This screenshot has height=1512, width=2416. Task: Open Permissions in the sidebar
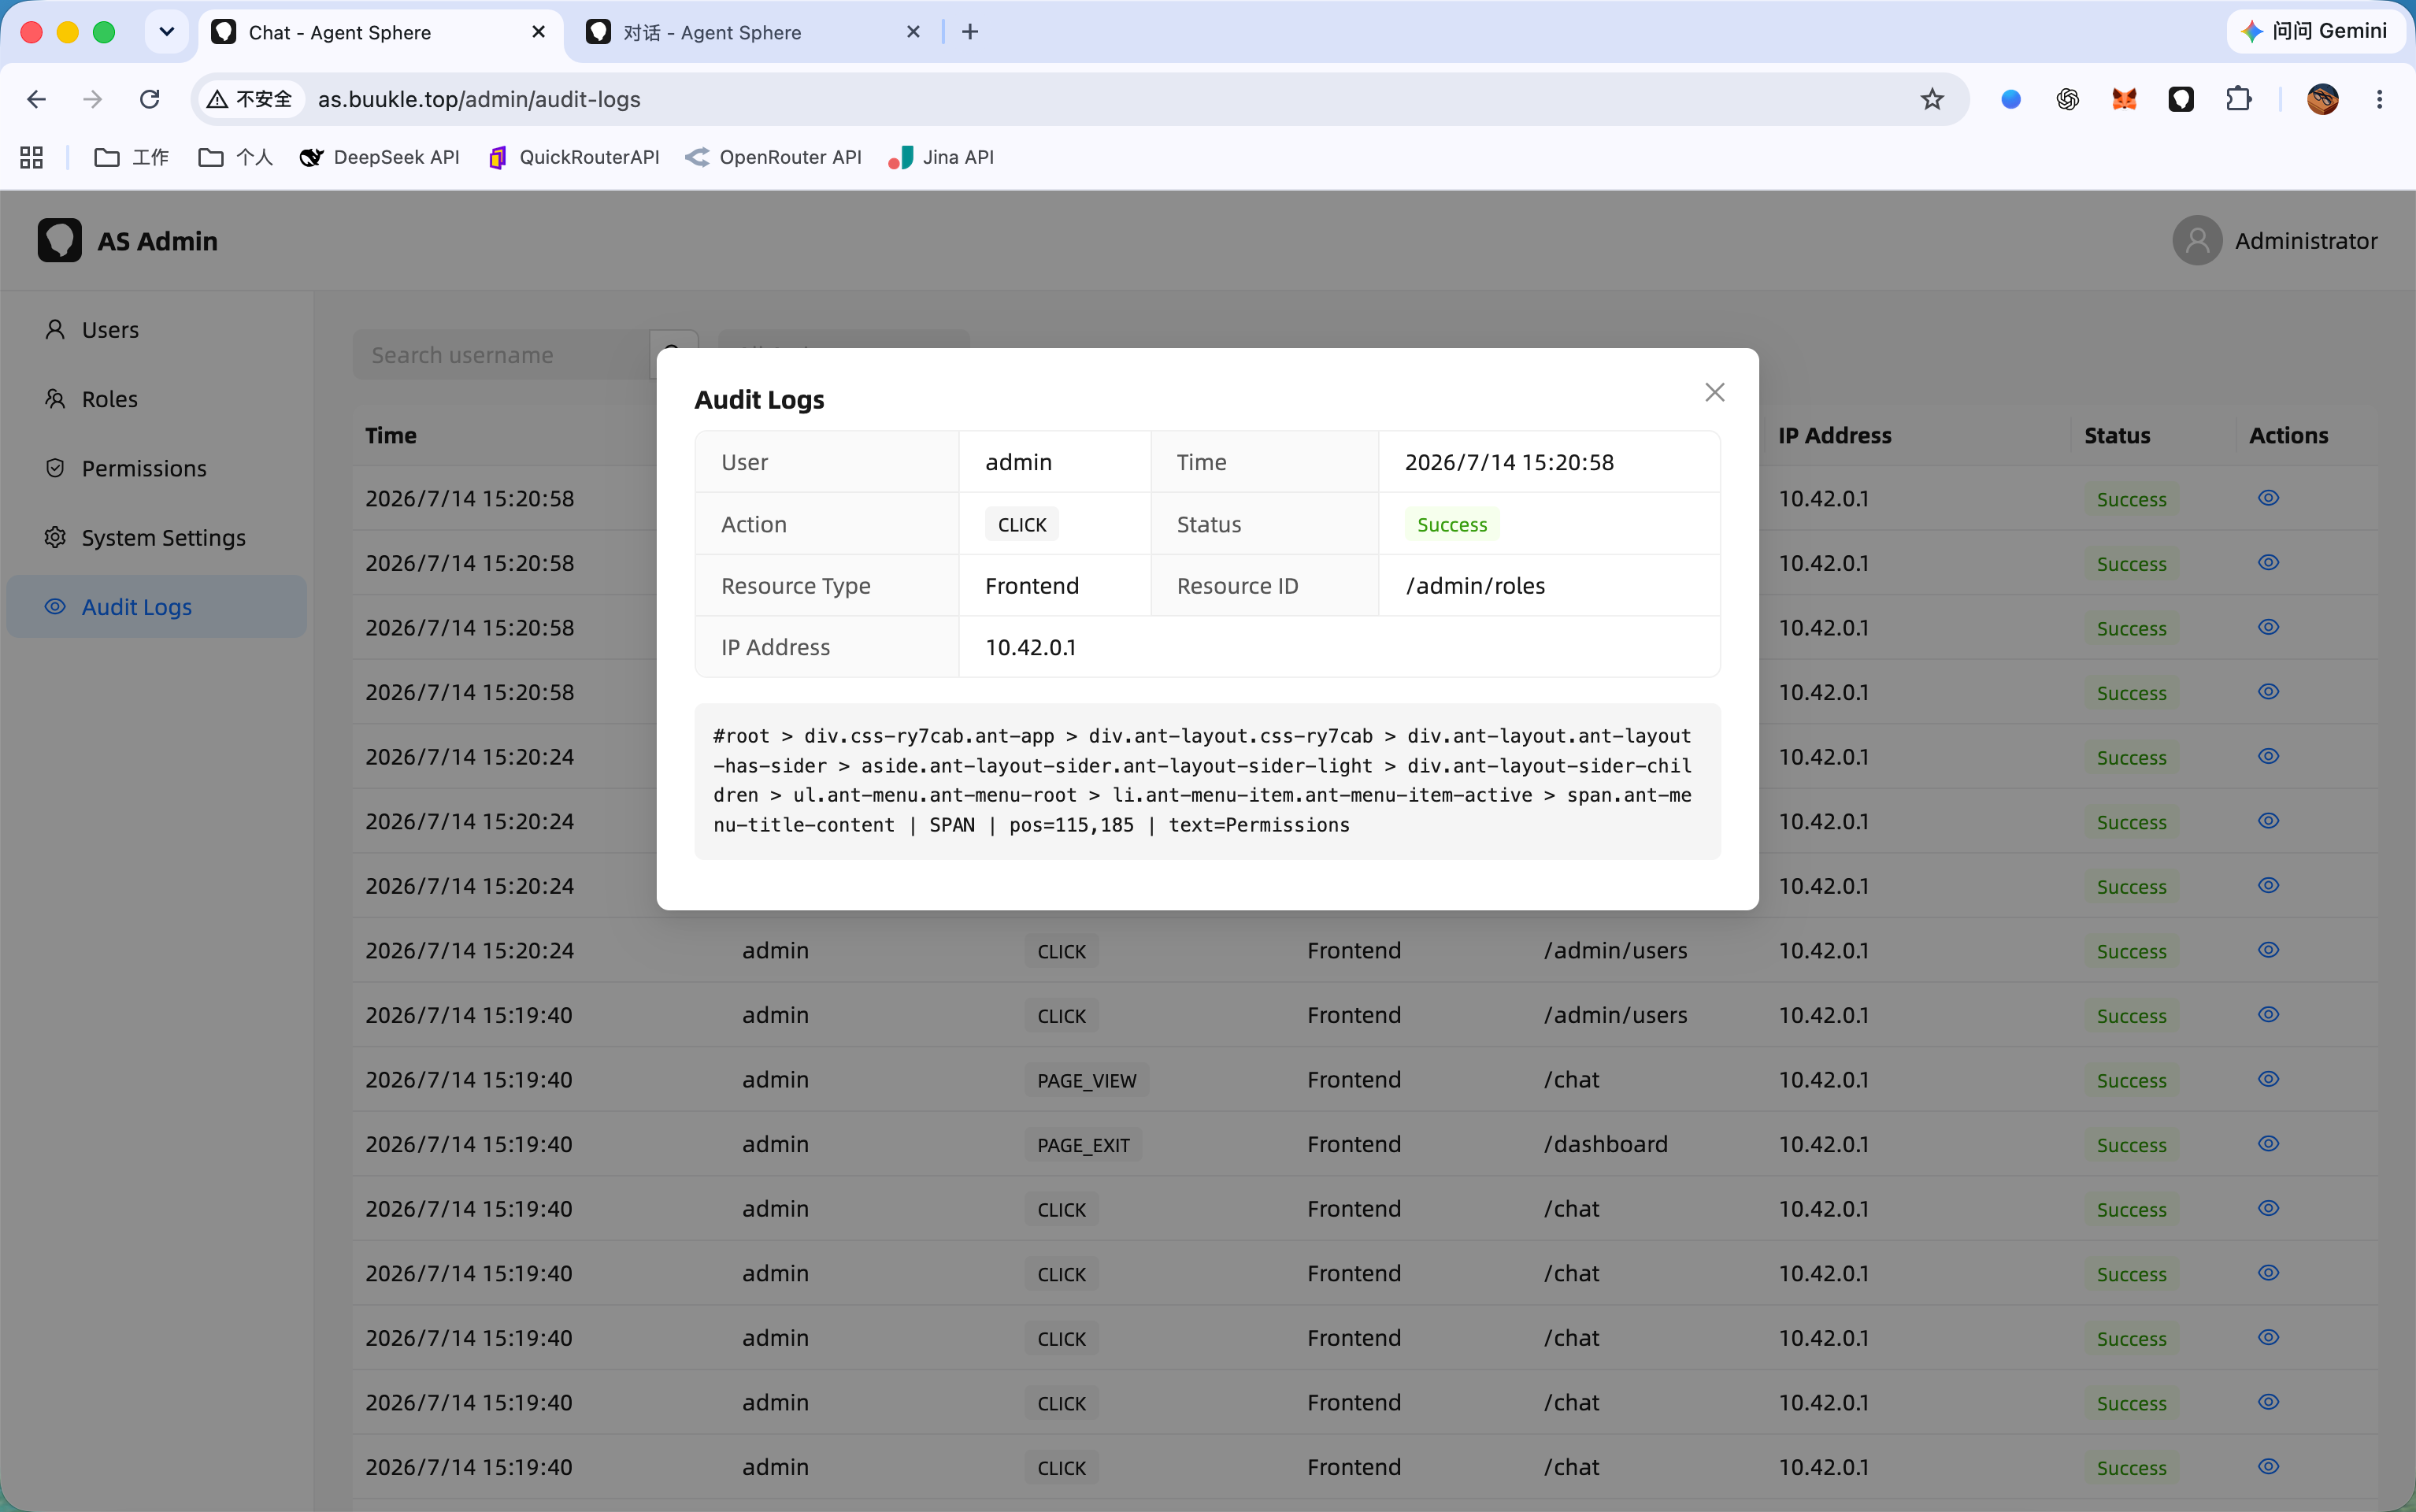pos(157,468)
